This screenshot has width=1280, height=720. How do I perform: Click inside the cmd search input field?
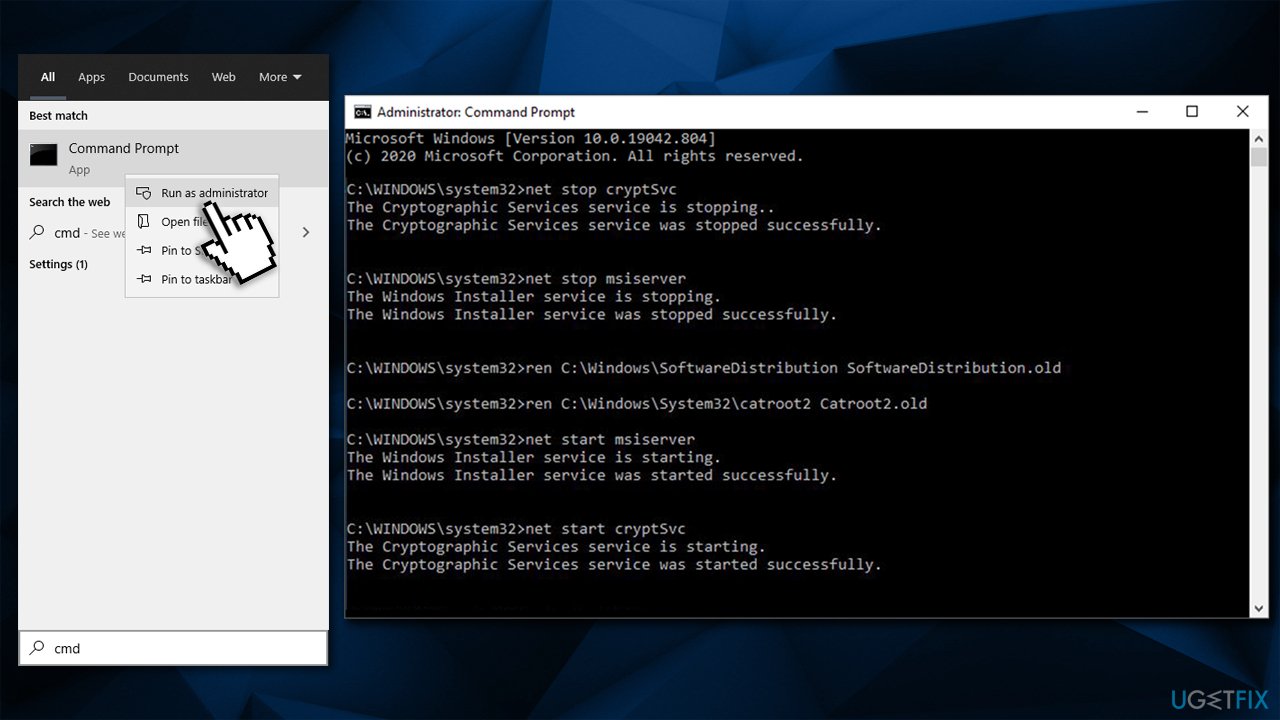point(173,648)
